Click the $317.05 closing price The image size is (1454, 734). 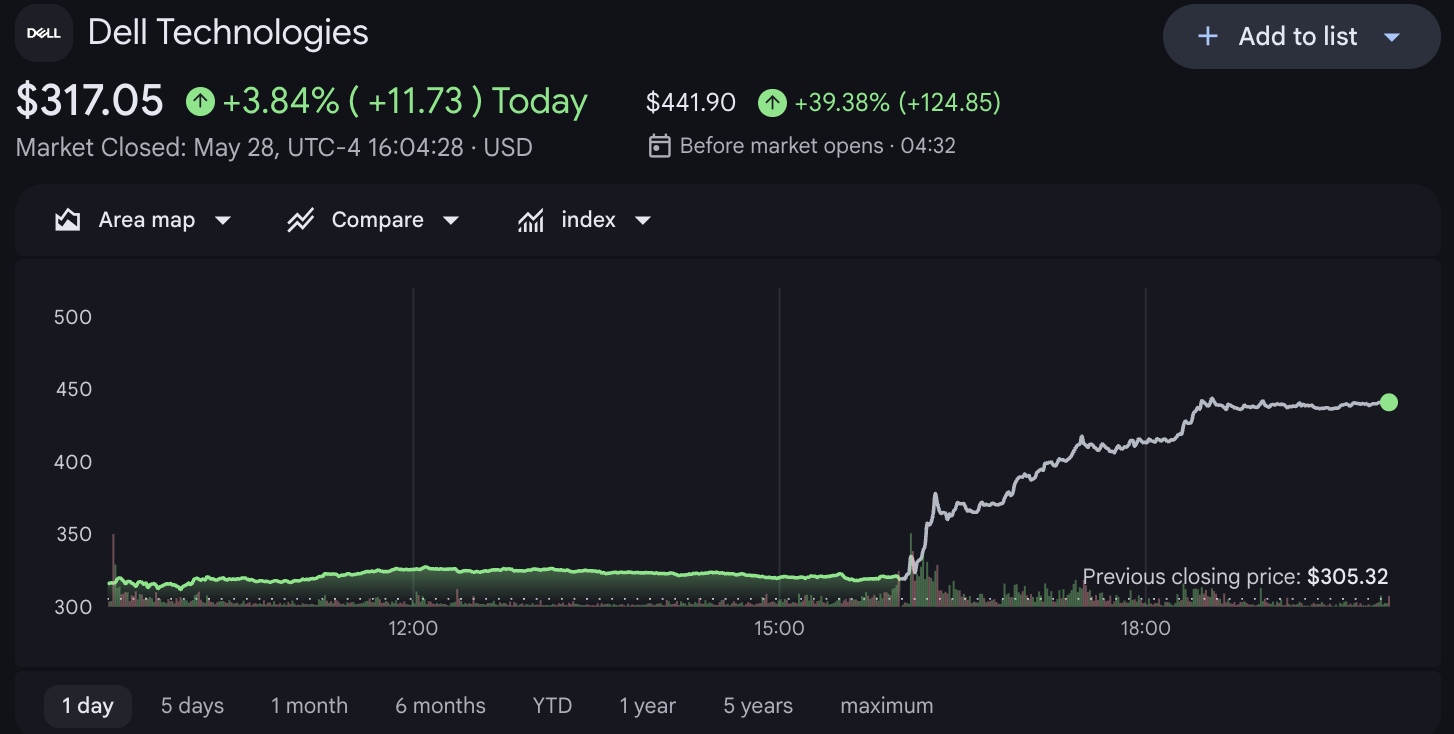[x=89, y=101]
